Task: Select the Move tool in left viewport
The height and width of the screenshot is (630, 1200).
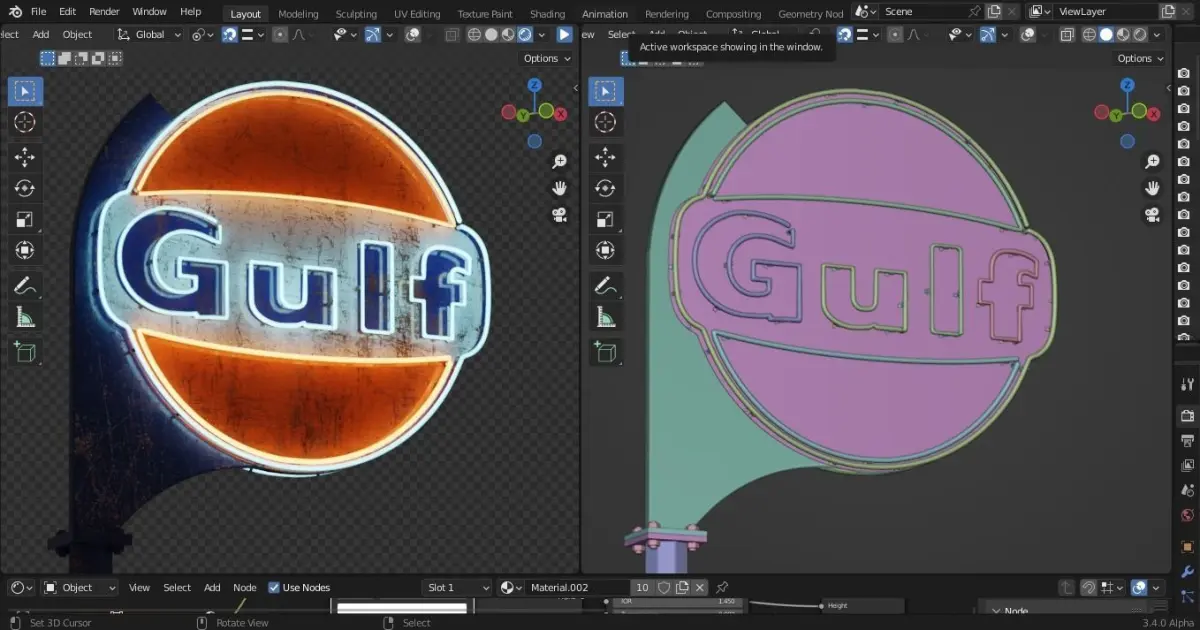Action: (25, 157)
